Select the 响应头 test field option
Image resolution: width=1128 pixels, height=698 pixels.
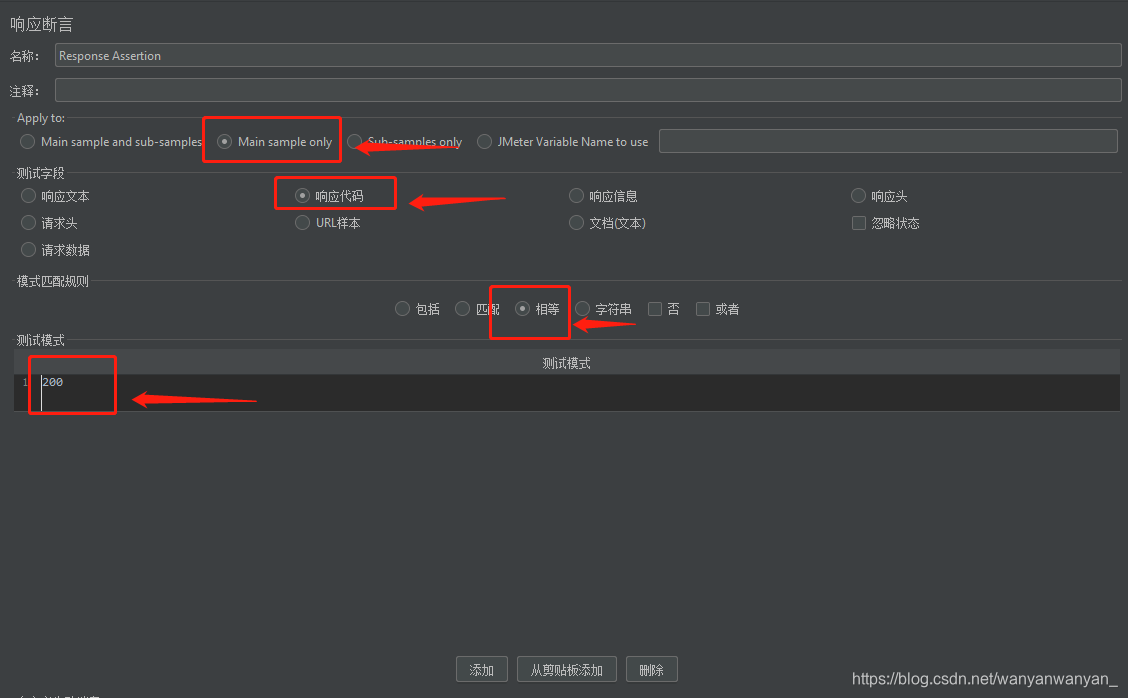point(858,195)
